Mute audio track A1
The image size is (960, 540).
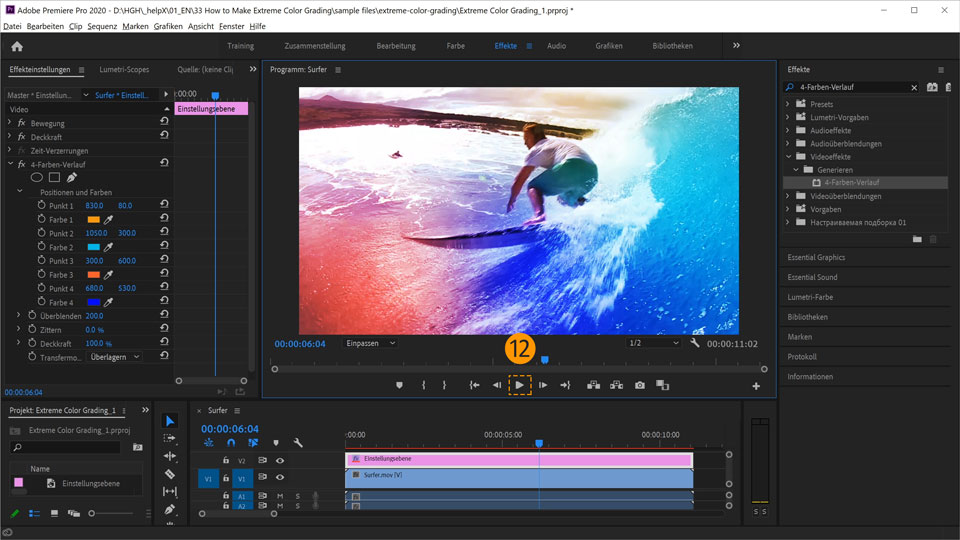280,496
